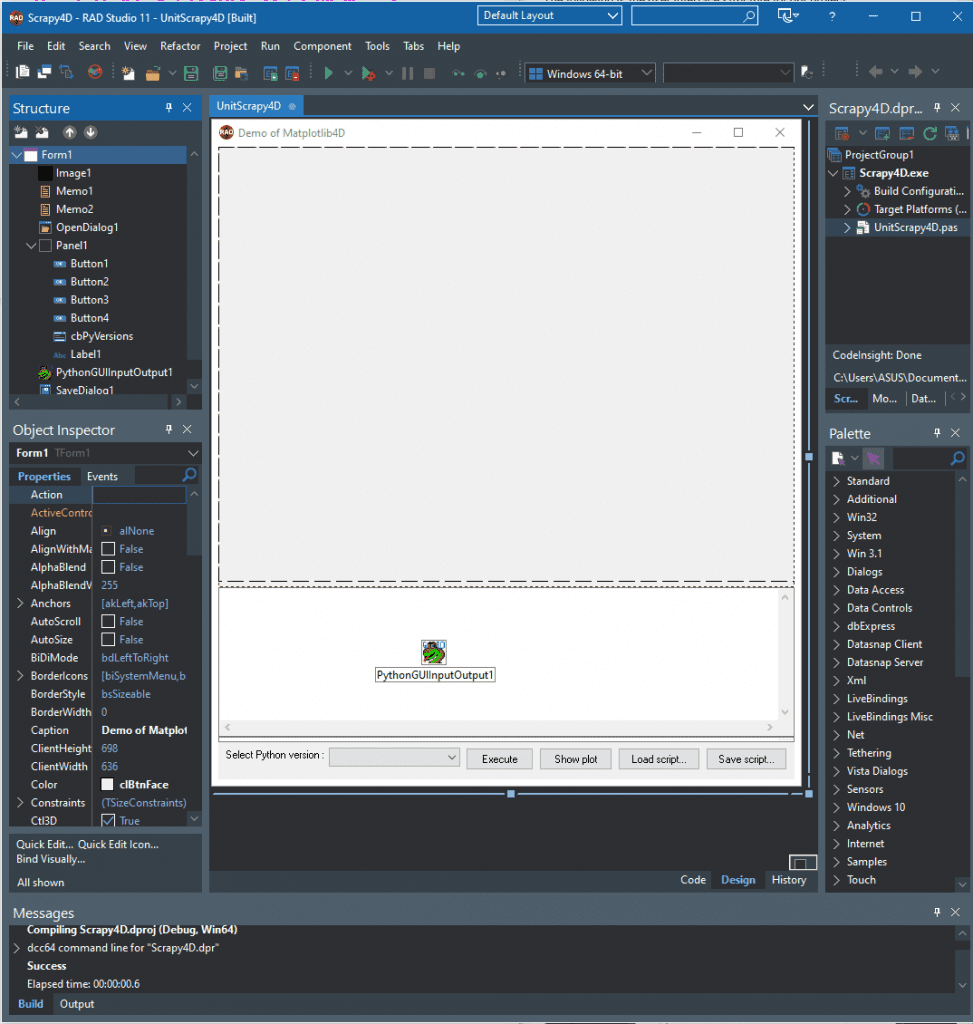Viewport: 973px width, 1024px height.
Task: Click the Stop program toolbar icon
Action: [429, 73]
